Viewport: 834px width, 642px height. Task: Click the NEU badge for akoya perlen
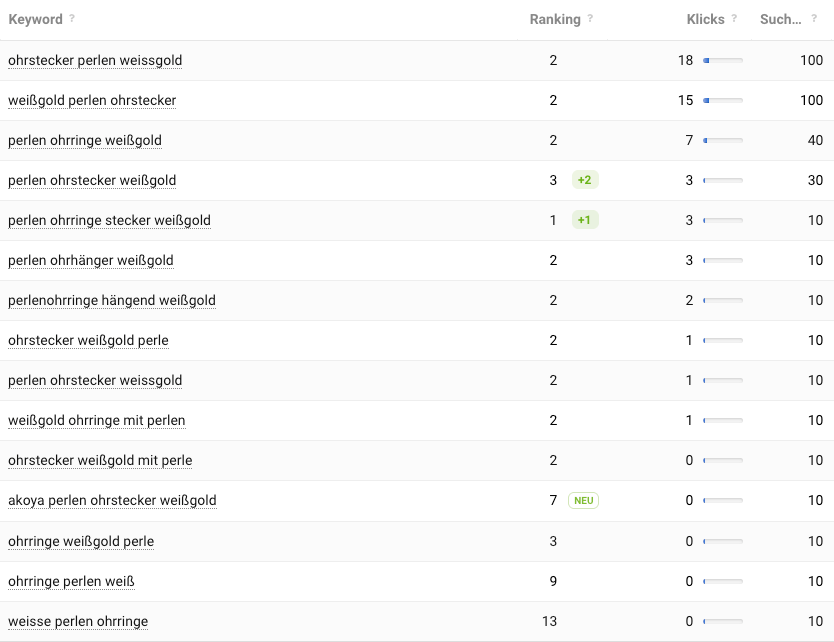[x=583, y=501]
